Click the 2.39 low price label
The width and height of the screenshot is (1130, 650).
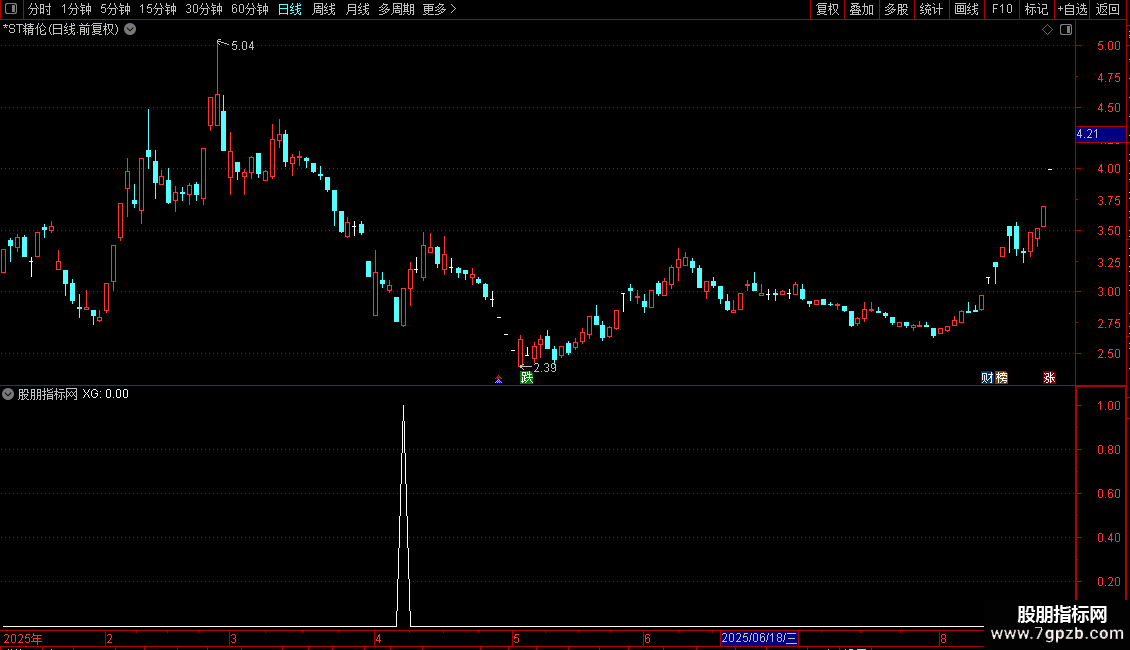click(545, 368)
